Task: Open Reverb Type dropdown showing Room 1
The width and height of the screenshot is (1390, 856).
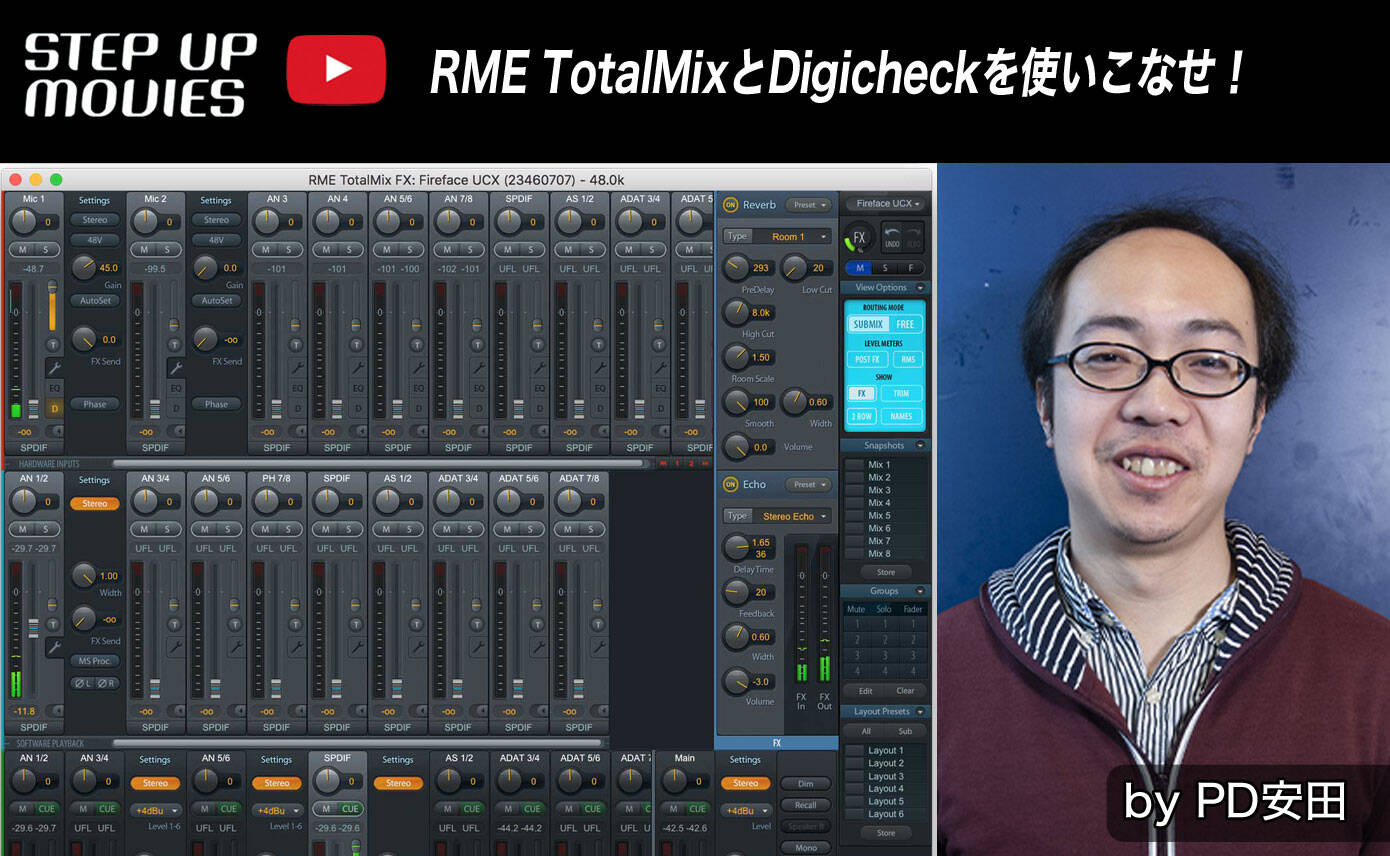Action: click(777, 236)
